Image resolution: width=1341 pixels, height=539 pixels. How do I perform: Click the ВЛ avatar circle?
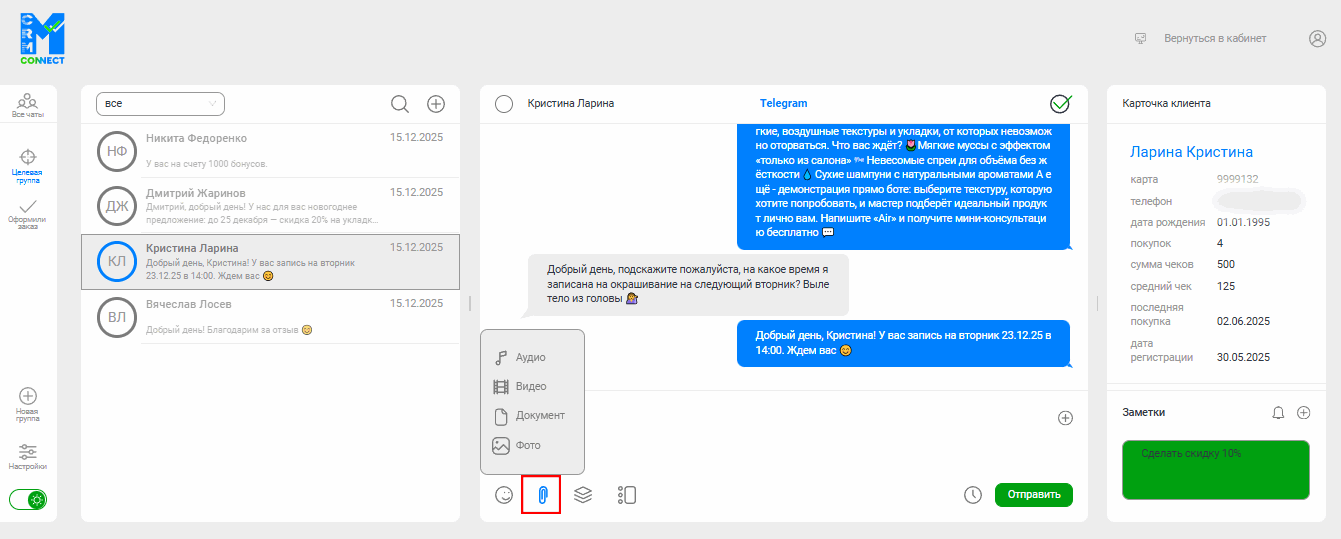[116, 317]
